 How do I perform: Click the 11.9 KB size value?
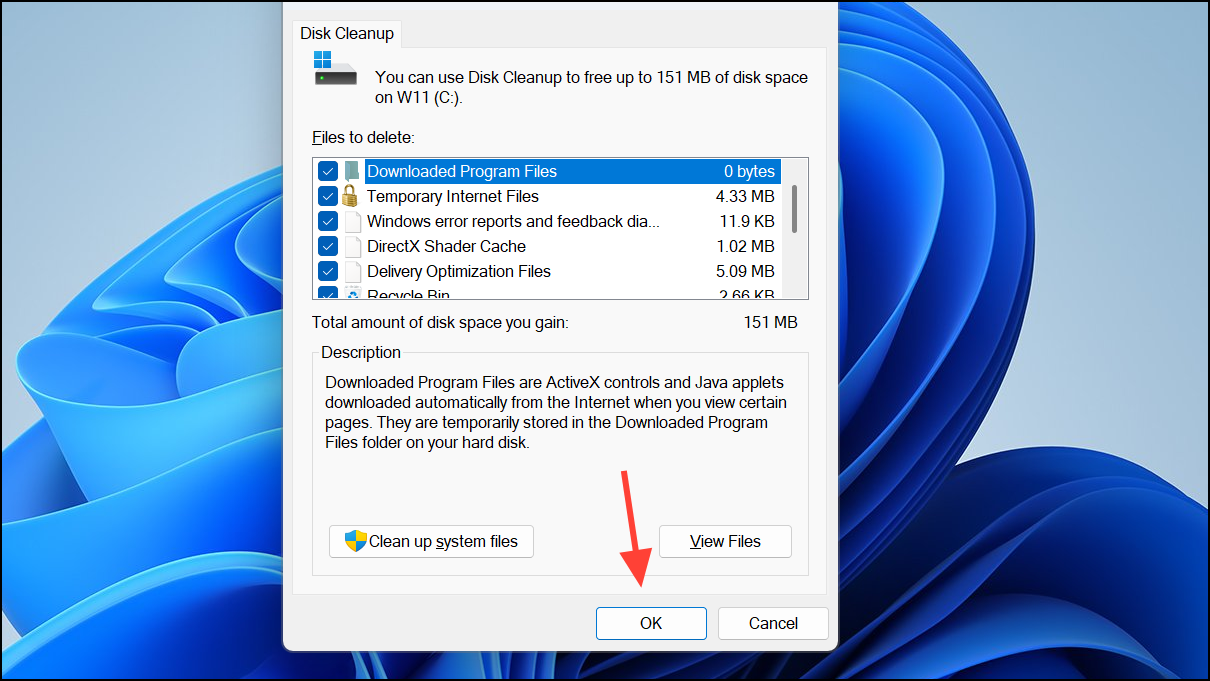tap(747, 221)
